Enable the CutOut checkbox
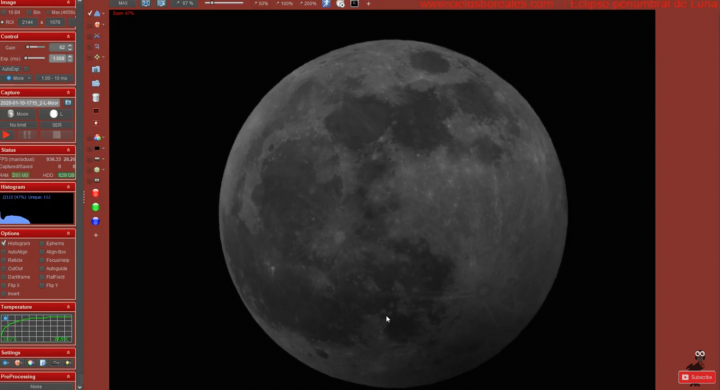Image resolution: width=720 pixels, height=390 pixels. (x=4, y=268)
